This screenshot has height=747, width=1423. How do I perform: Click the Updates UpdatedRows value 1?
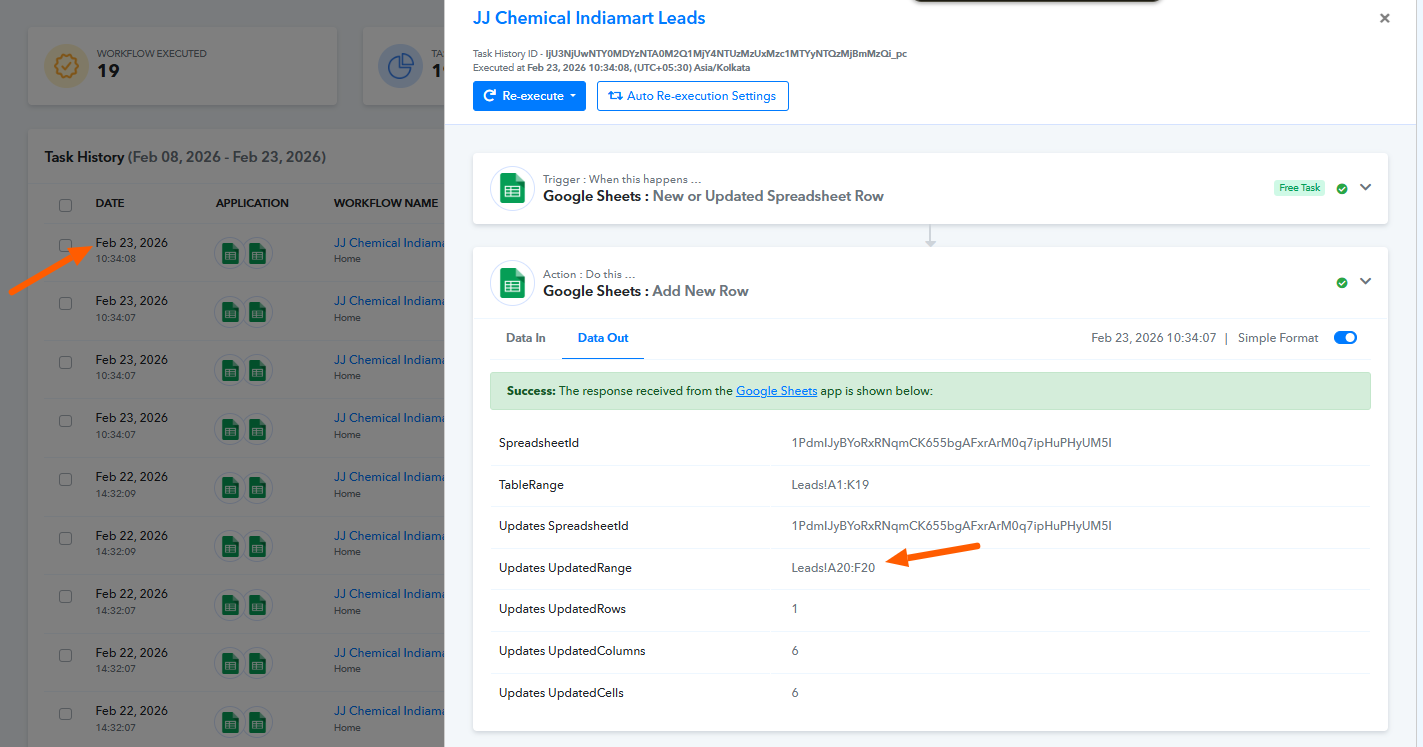(795, 609)
